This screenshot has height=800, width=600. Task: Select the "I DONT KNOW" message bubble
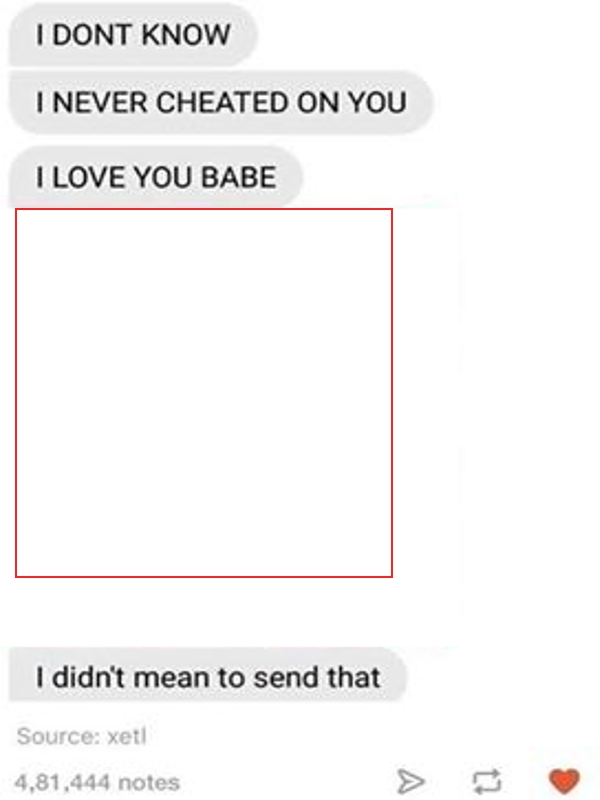[x=133, y=34]
